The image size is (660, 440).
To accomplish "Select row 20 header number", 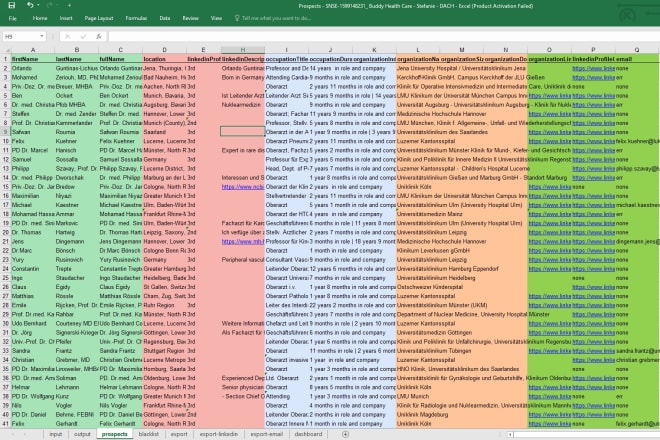I will pos(6,232).
